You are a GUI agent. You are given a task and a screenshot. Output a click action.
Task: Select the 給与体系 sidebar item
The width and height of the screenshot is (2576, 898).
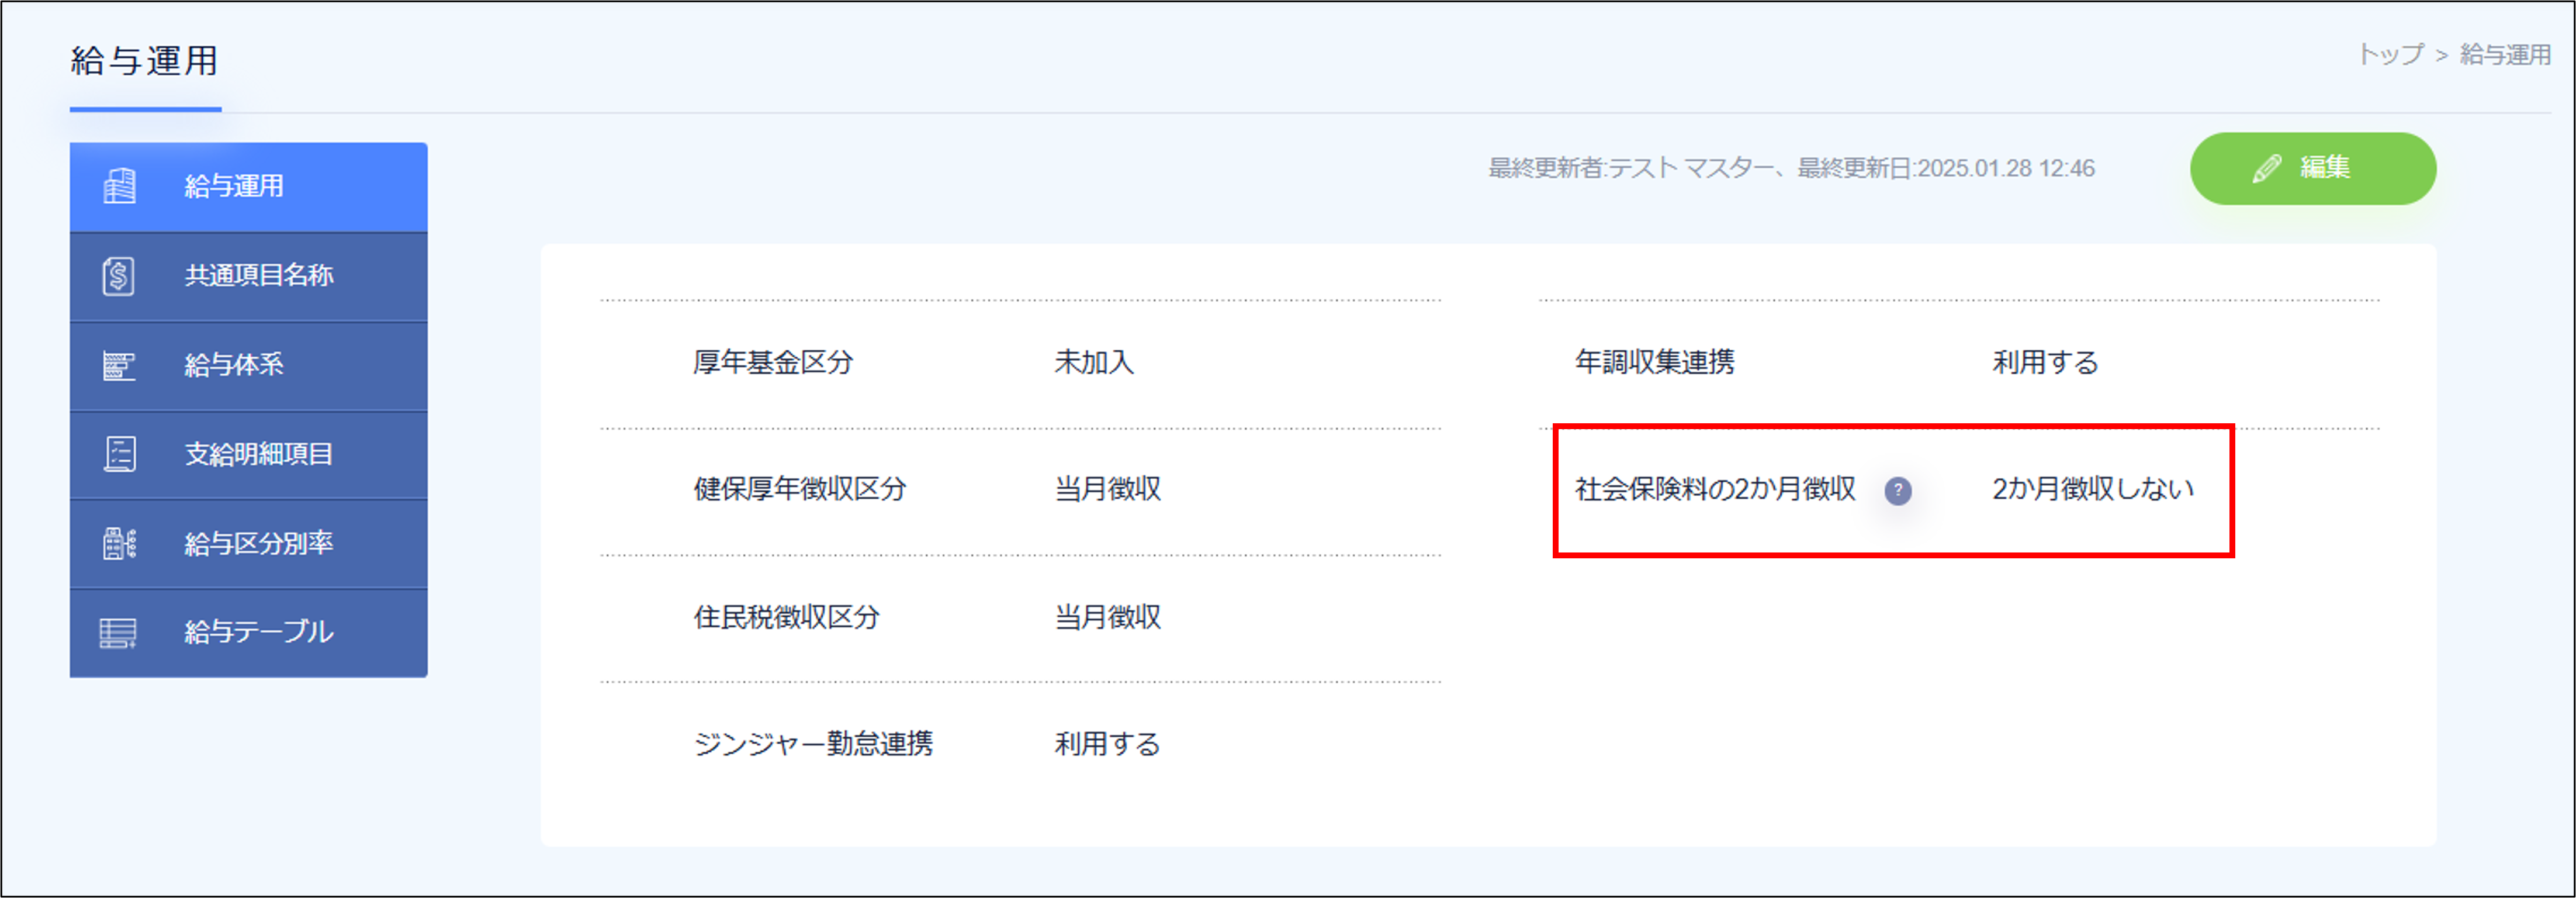coord(248,366)
